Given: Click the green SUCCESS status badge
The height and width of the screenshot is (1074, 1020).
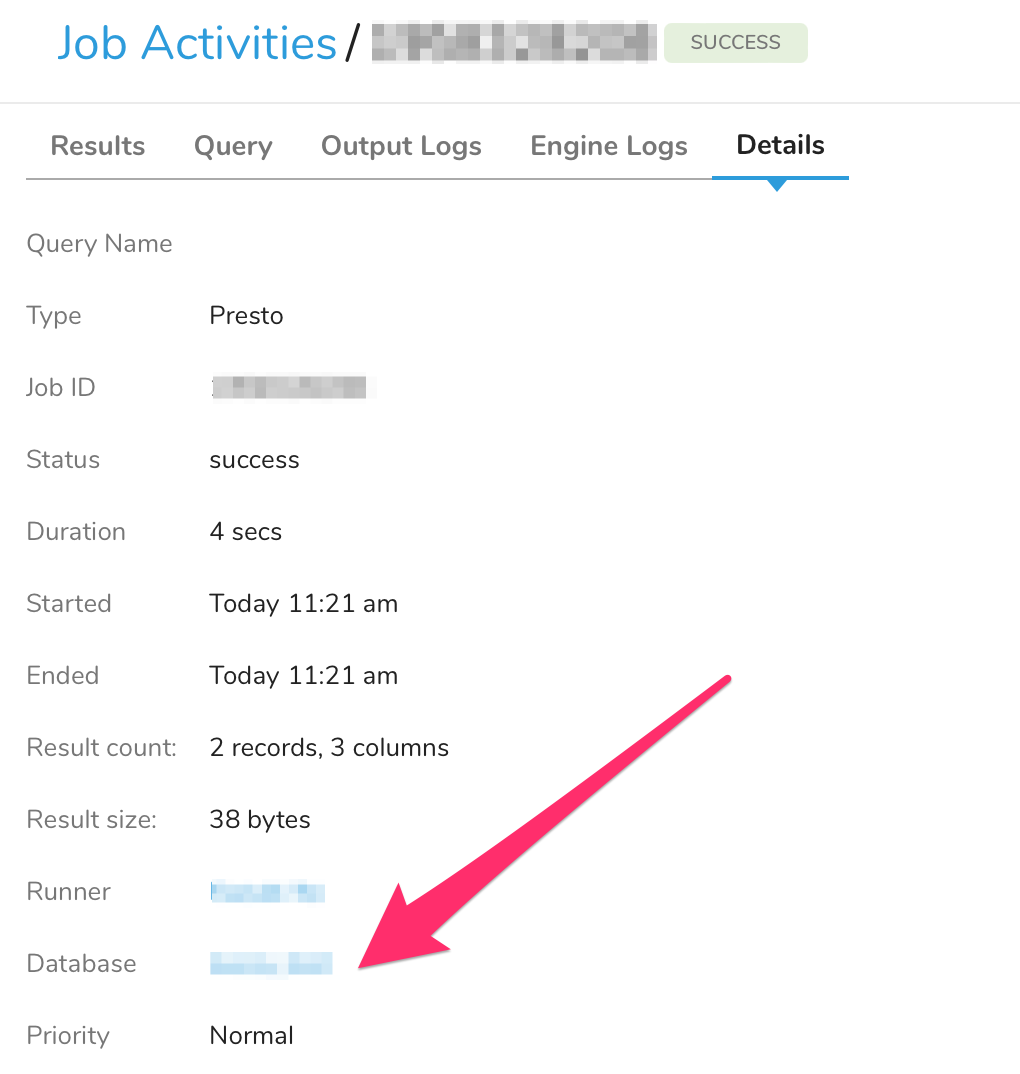Looking at the screenshot, I should pos(735,43).
